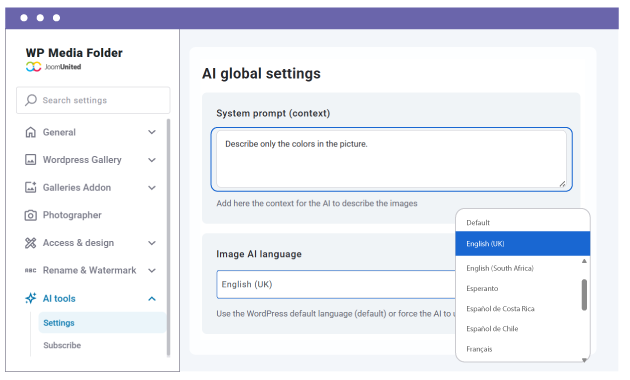Open Galleries Addon settings
630x380 pixels.
coord(77,188)
